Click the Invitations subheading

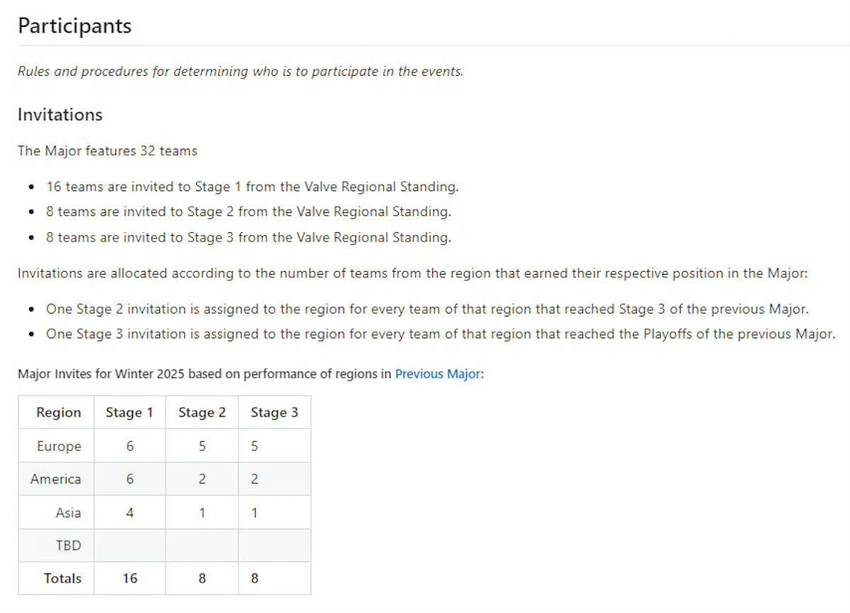pyautogui.click(x=60, y=114)
